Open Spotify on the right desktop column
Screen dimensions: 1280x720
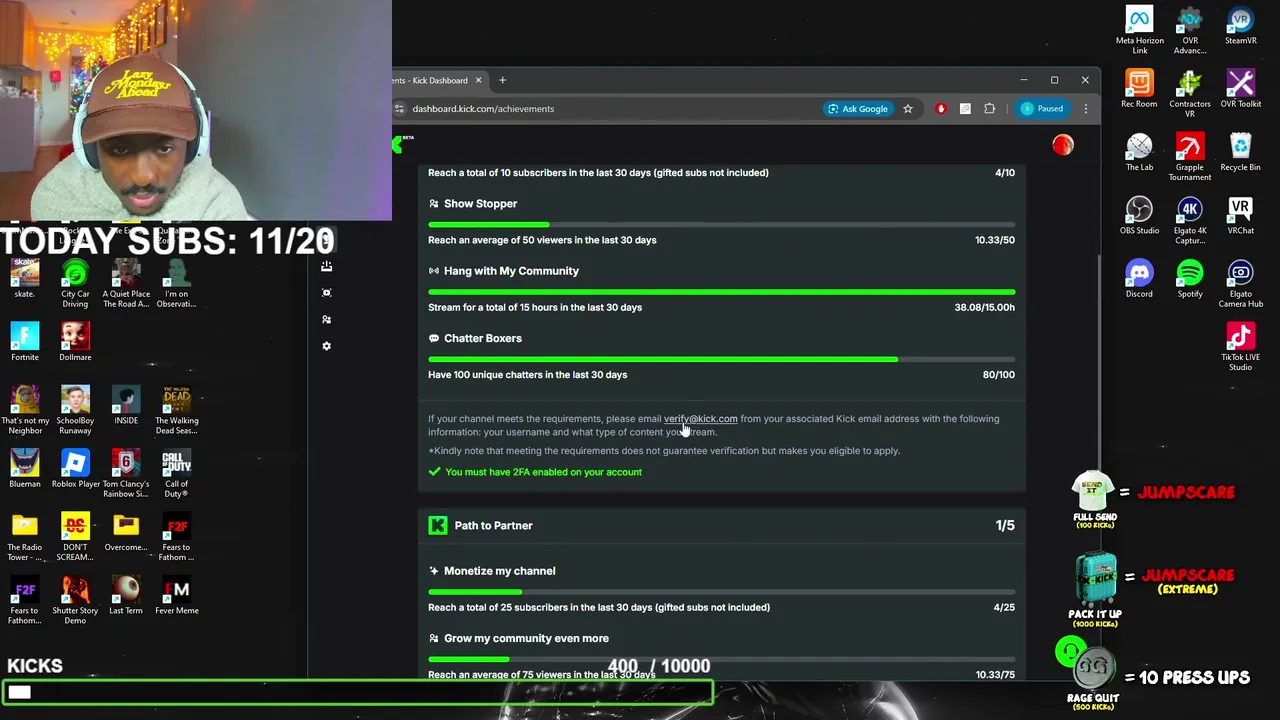pyautogui.click(x=1190, y=278)
